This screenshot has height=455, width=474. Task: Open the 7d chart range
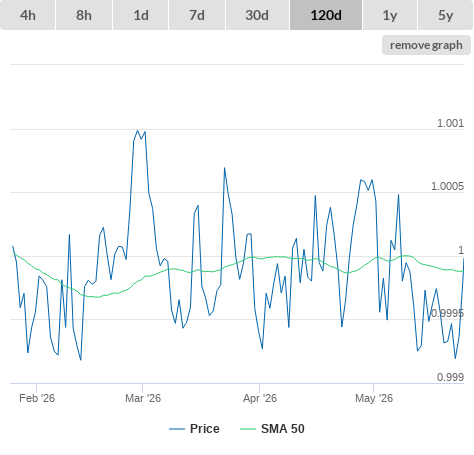click(x=197, y=15)
